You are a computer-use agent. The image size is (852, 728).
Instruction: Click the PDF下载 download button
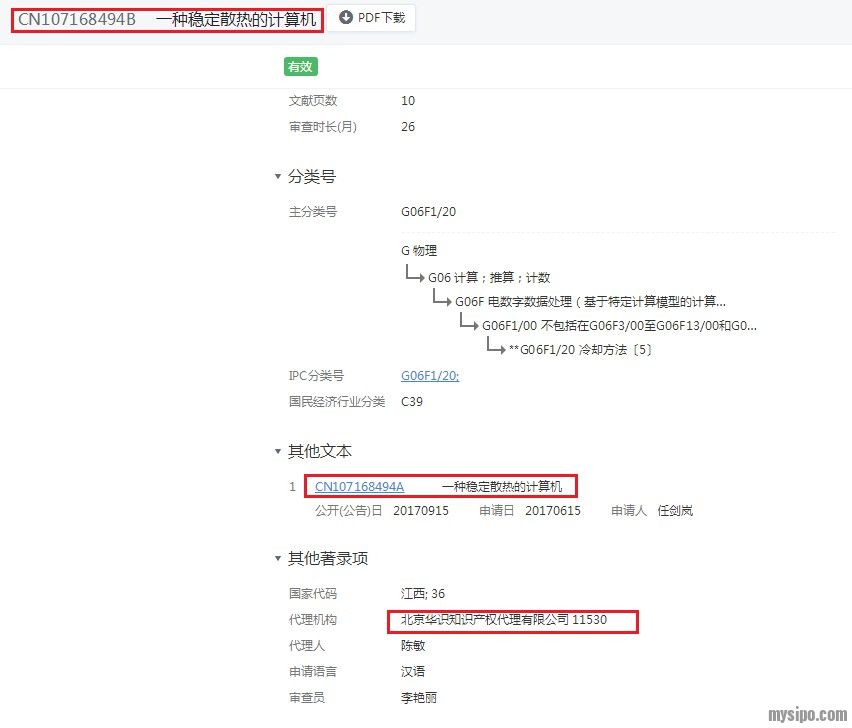372,18
